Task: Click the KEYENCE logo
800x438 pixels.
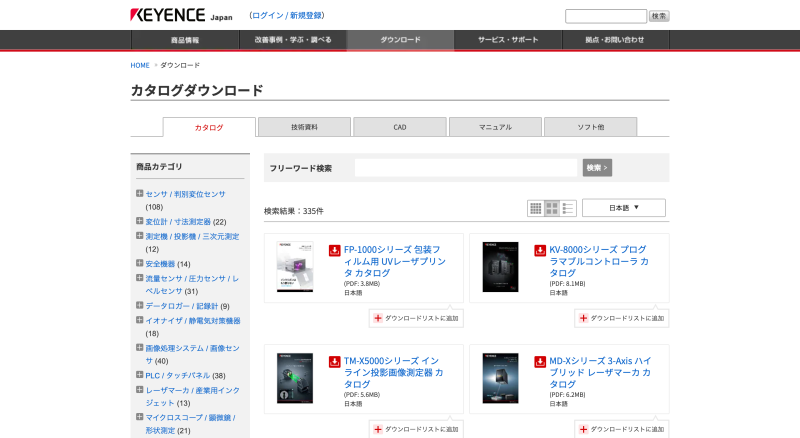Action: coord(168,15)
